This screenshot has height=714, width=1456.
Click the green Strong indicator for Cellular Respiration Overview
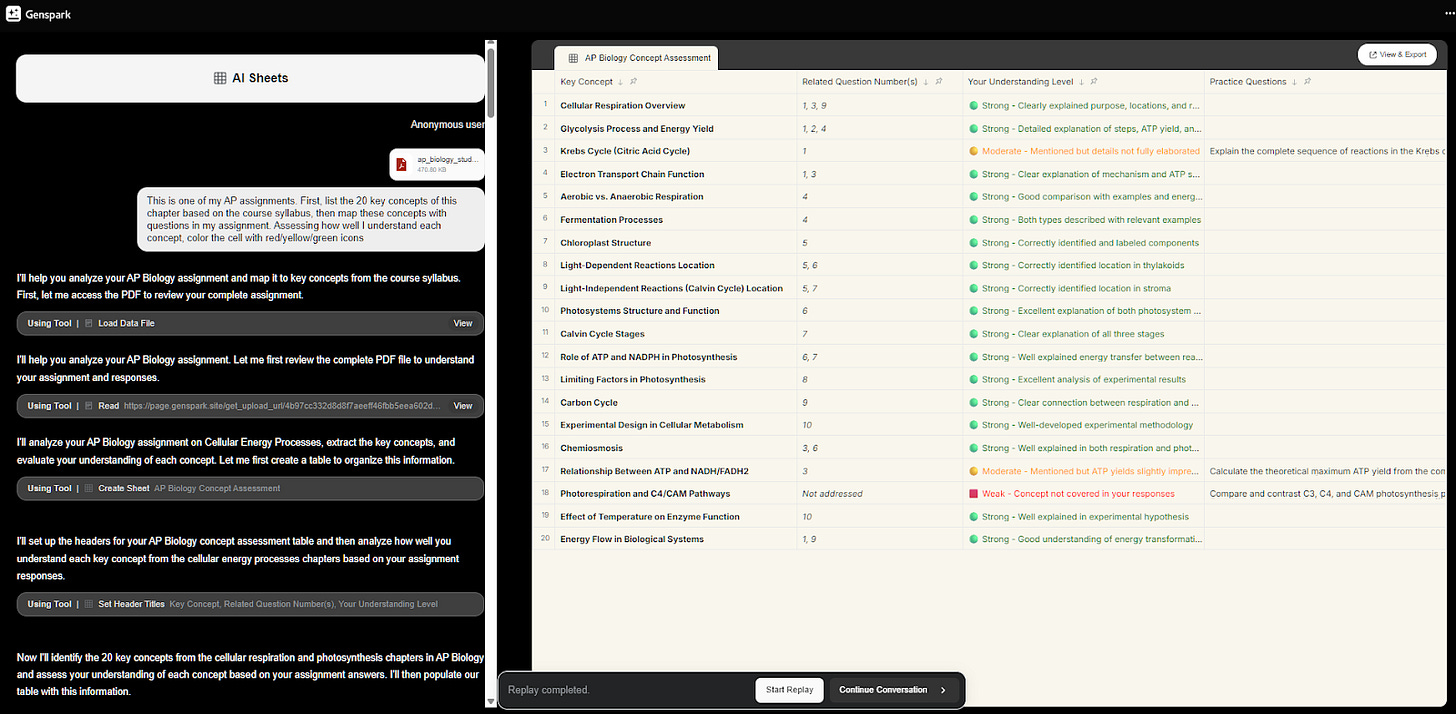pos(973,105)
